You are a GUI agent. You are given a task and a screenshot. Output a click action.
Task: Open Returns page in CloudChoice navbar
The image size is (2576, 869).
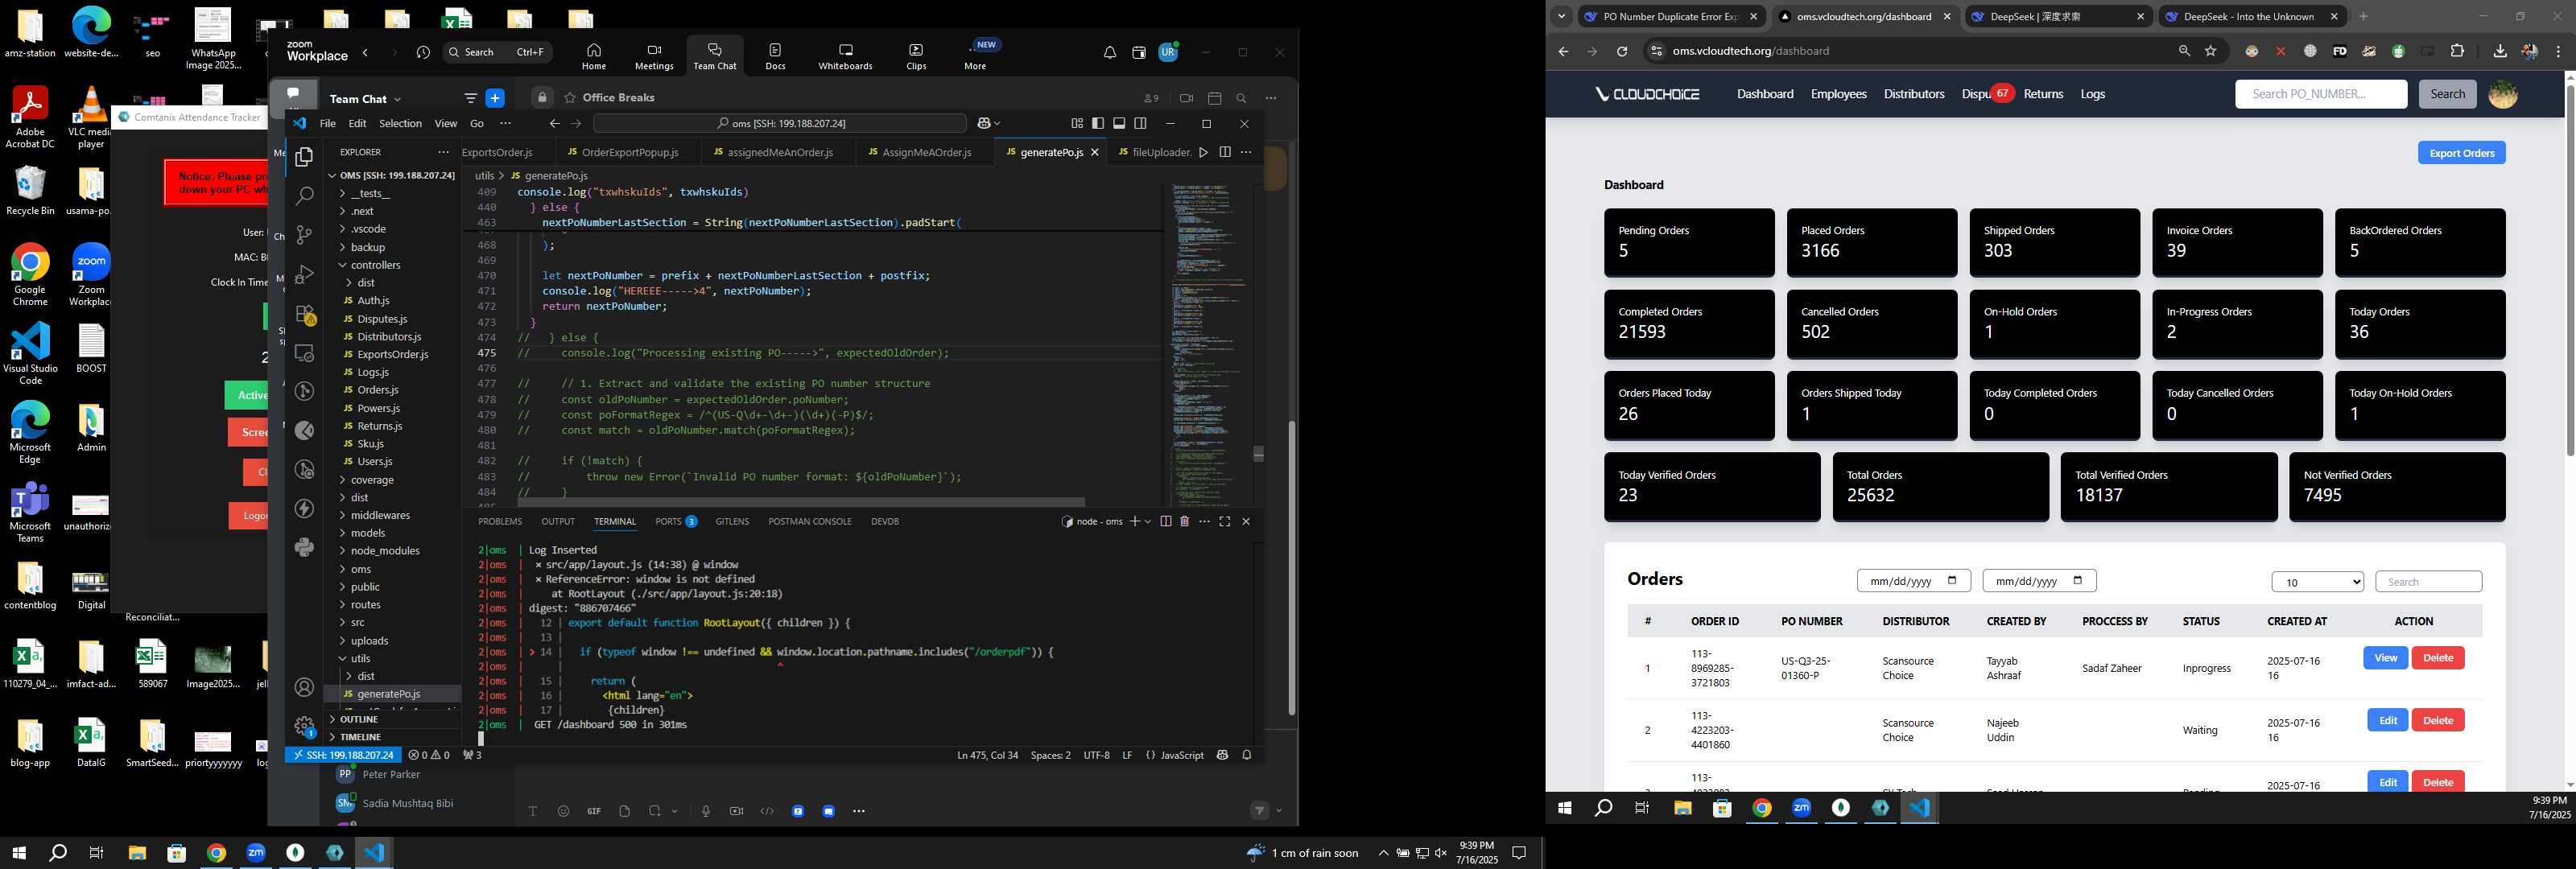[x=2043, y=95]
